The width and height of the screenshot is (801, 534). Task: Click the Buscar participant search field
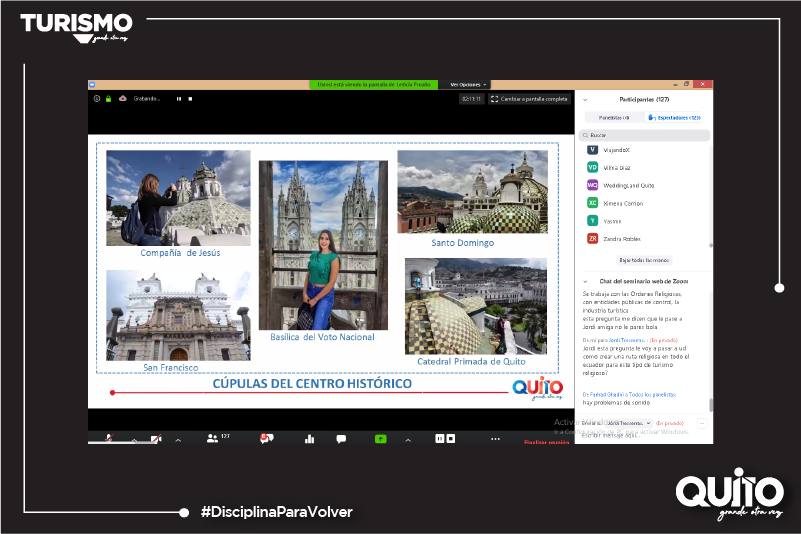(643, 134)
